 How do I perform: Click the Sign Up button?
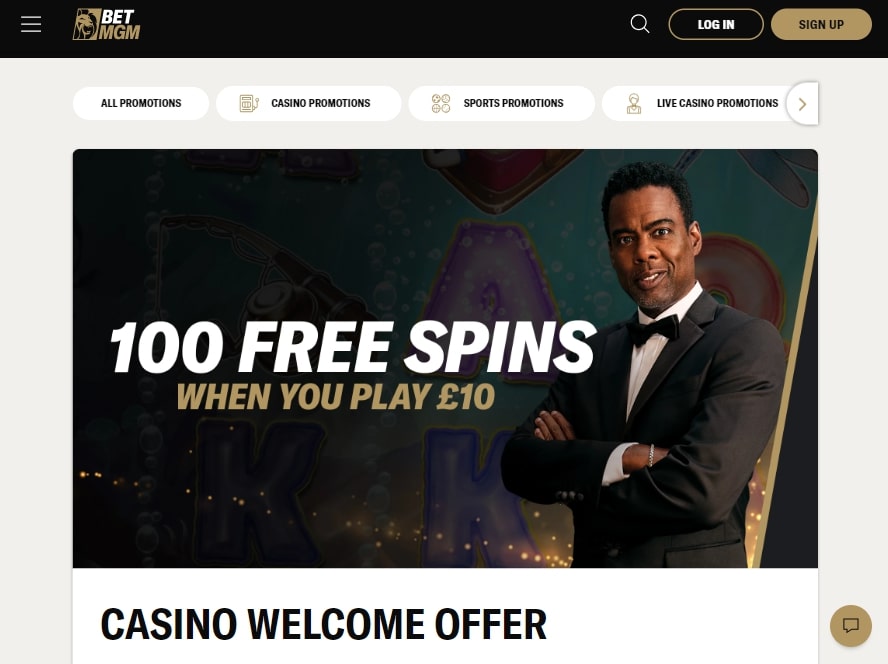pyautogui.click(x=821, y=24)
